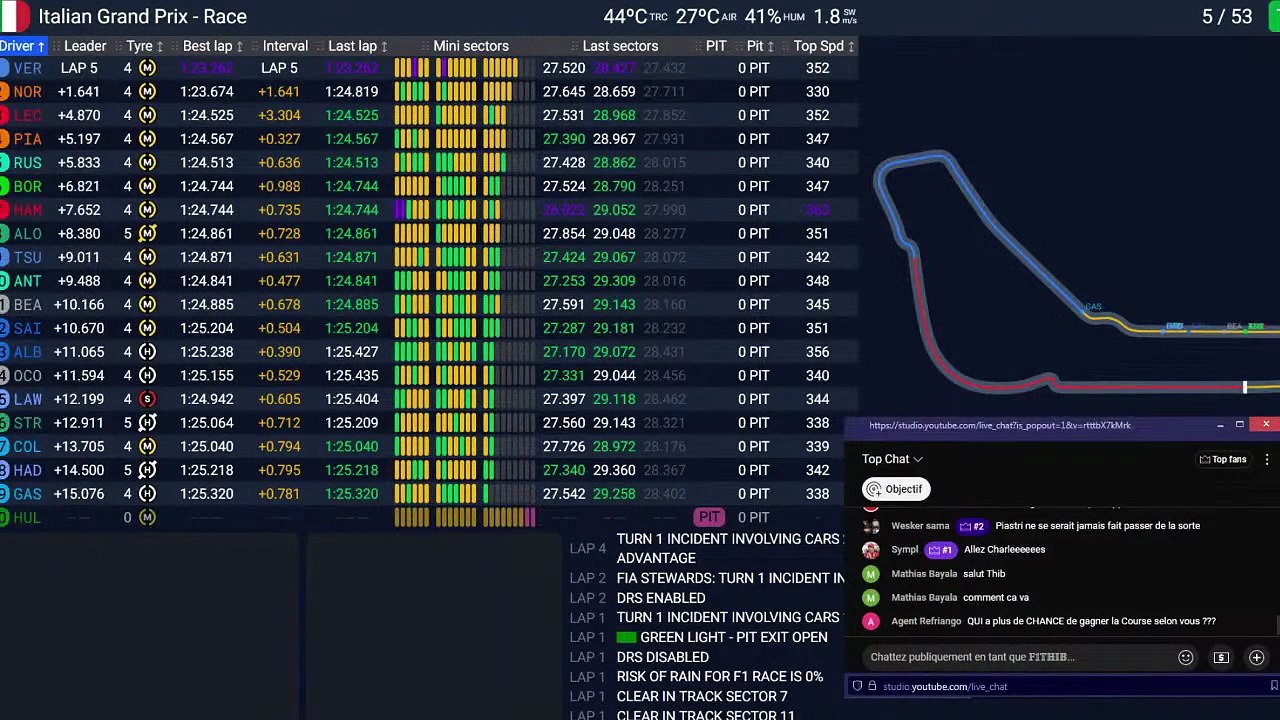Click the DRS ENABLED race message
The height and width of the screenshot is (720, 1280).
tap(661, 598)
